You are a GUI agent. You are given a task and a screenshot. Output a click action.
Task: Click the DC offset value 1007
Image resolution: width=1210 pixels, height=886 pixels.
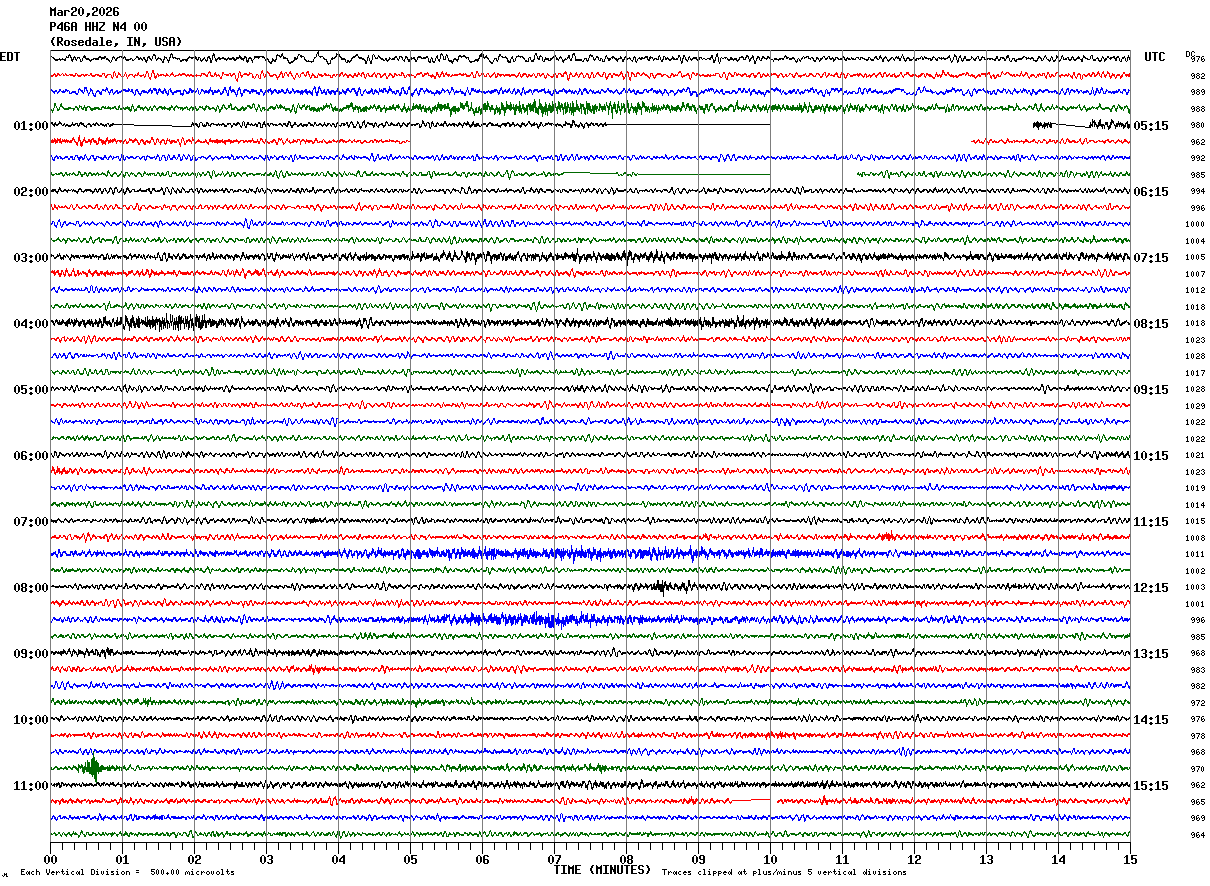point(1196,274)
